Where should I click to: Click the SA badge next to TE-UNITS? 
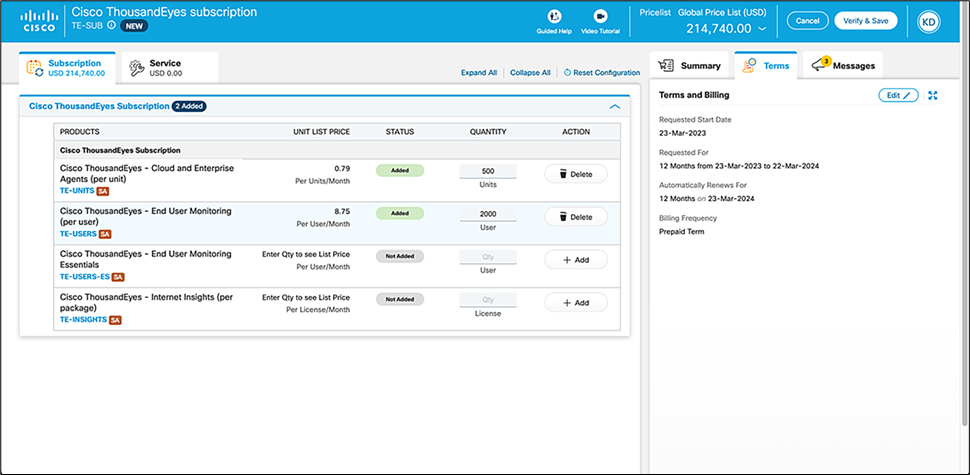(103, 191)
